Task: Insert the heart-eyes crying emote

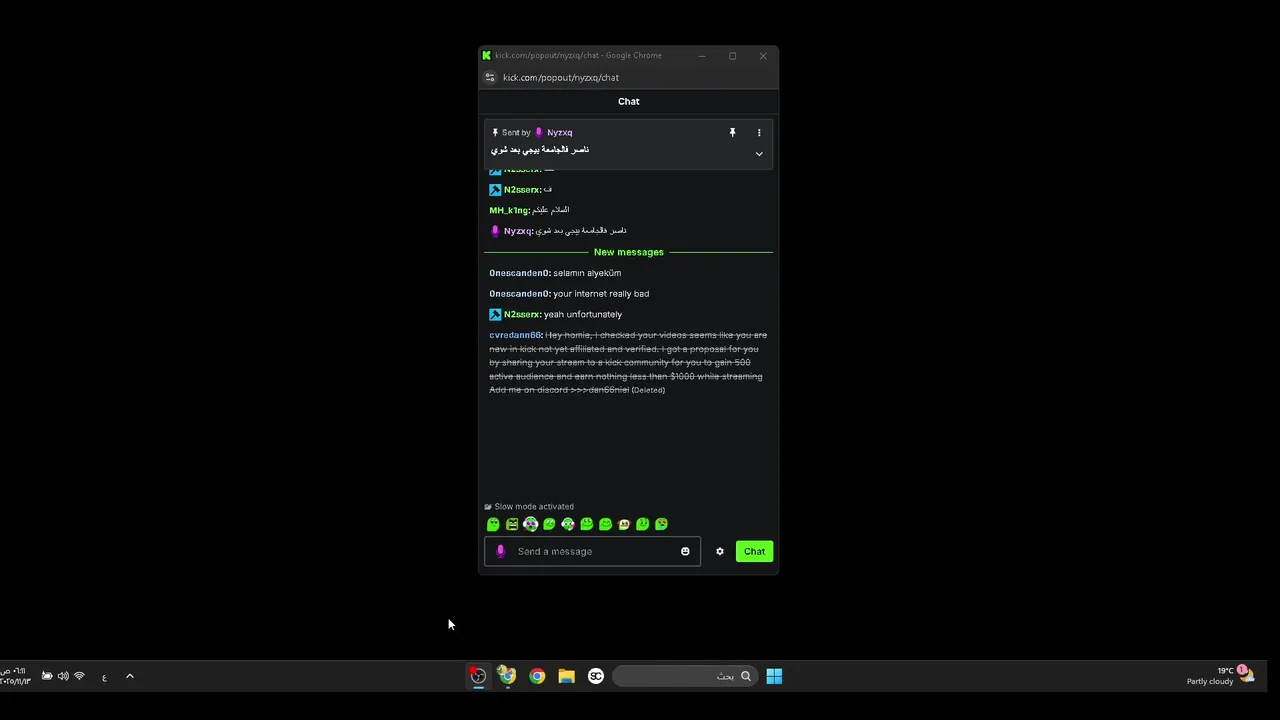Action: click(x=662, y=524)
